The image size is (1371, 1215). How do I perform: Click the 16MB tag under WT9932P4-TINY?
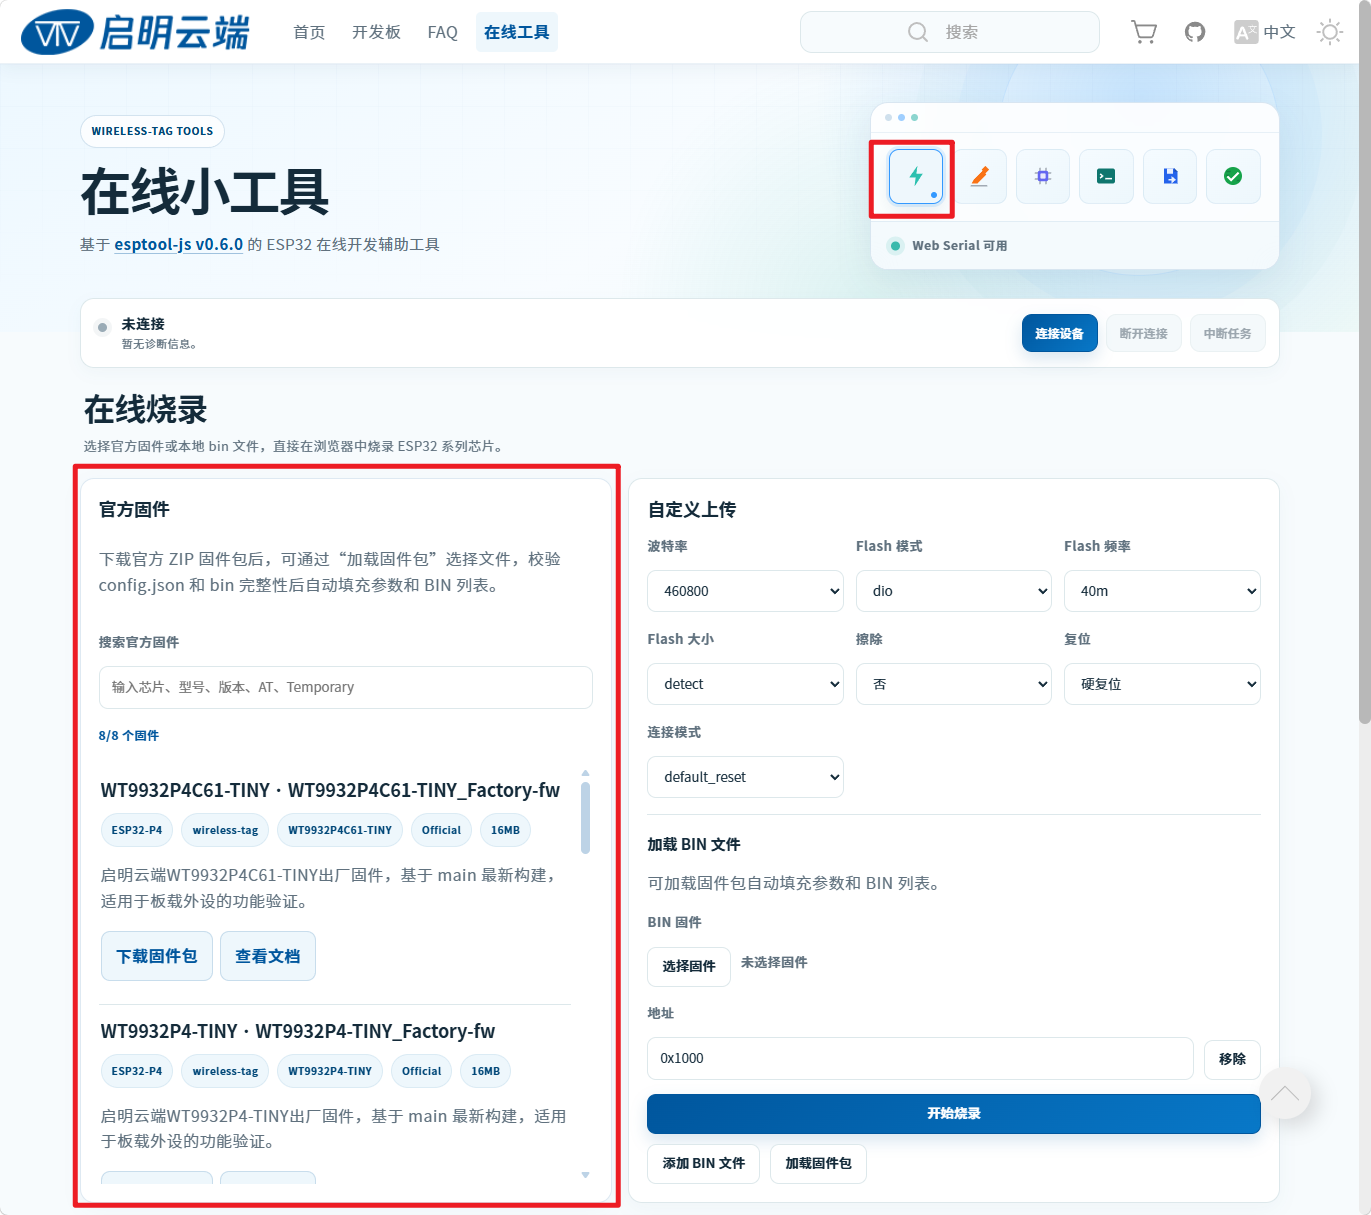[485, 1071]
